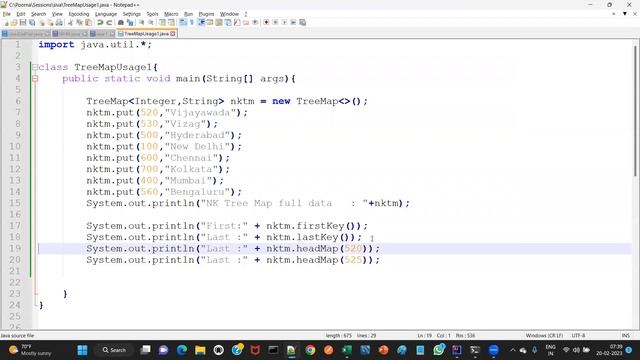Viewport: 640px width, 360px height.
Task: Click the Save toolbar icon
Action: pyautogui.click(x=23, y=22)
